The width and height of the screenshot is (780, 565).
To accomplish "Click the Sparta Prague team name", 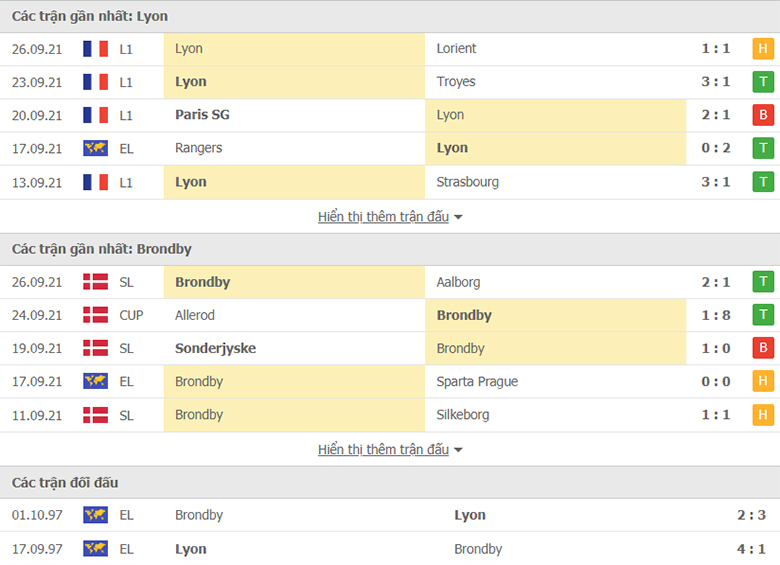I will point(477,381).
